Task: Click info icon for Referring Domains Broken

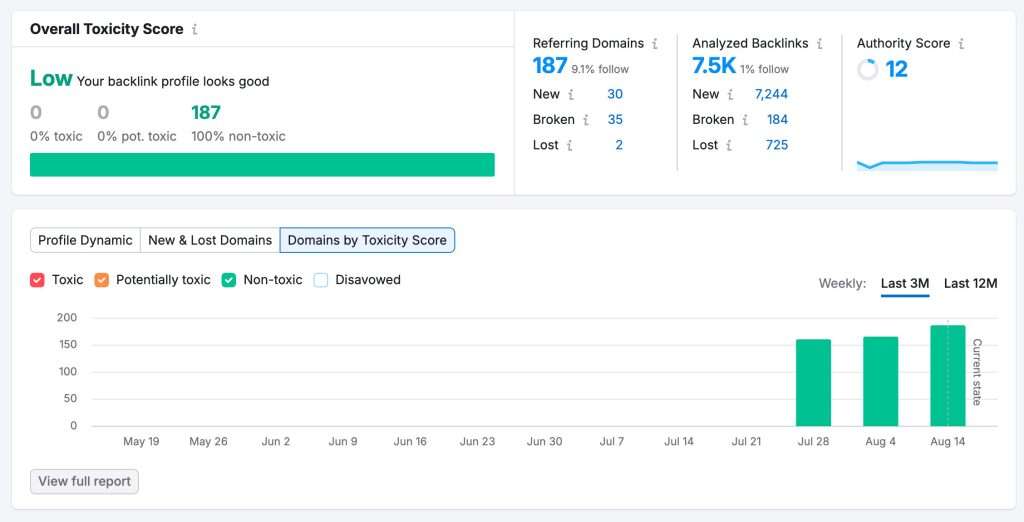Action: coord(586,120)
